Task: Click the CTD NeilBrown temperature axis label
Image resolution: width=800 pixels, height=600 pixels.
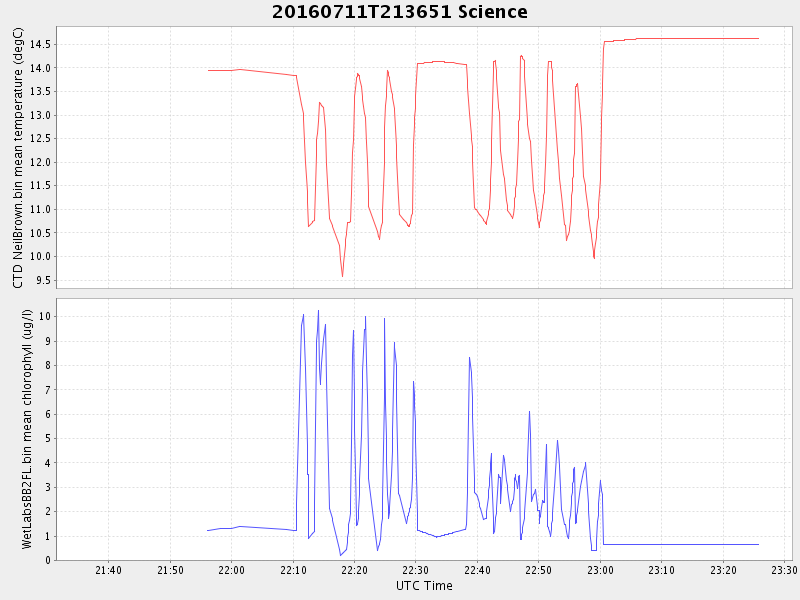Action: coord(17,158)
